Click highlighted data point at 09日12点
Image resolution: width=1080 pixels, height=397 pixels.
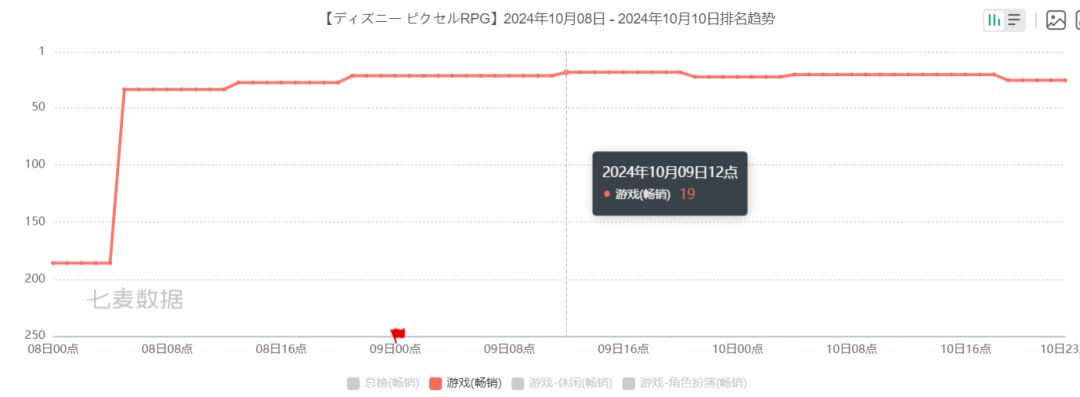[566, 72]
